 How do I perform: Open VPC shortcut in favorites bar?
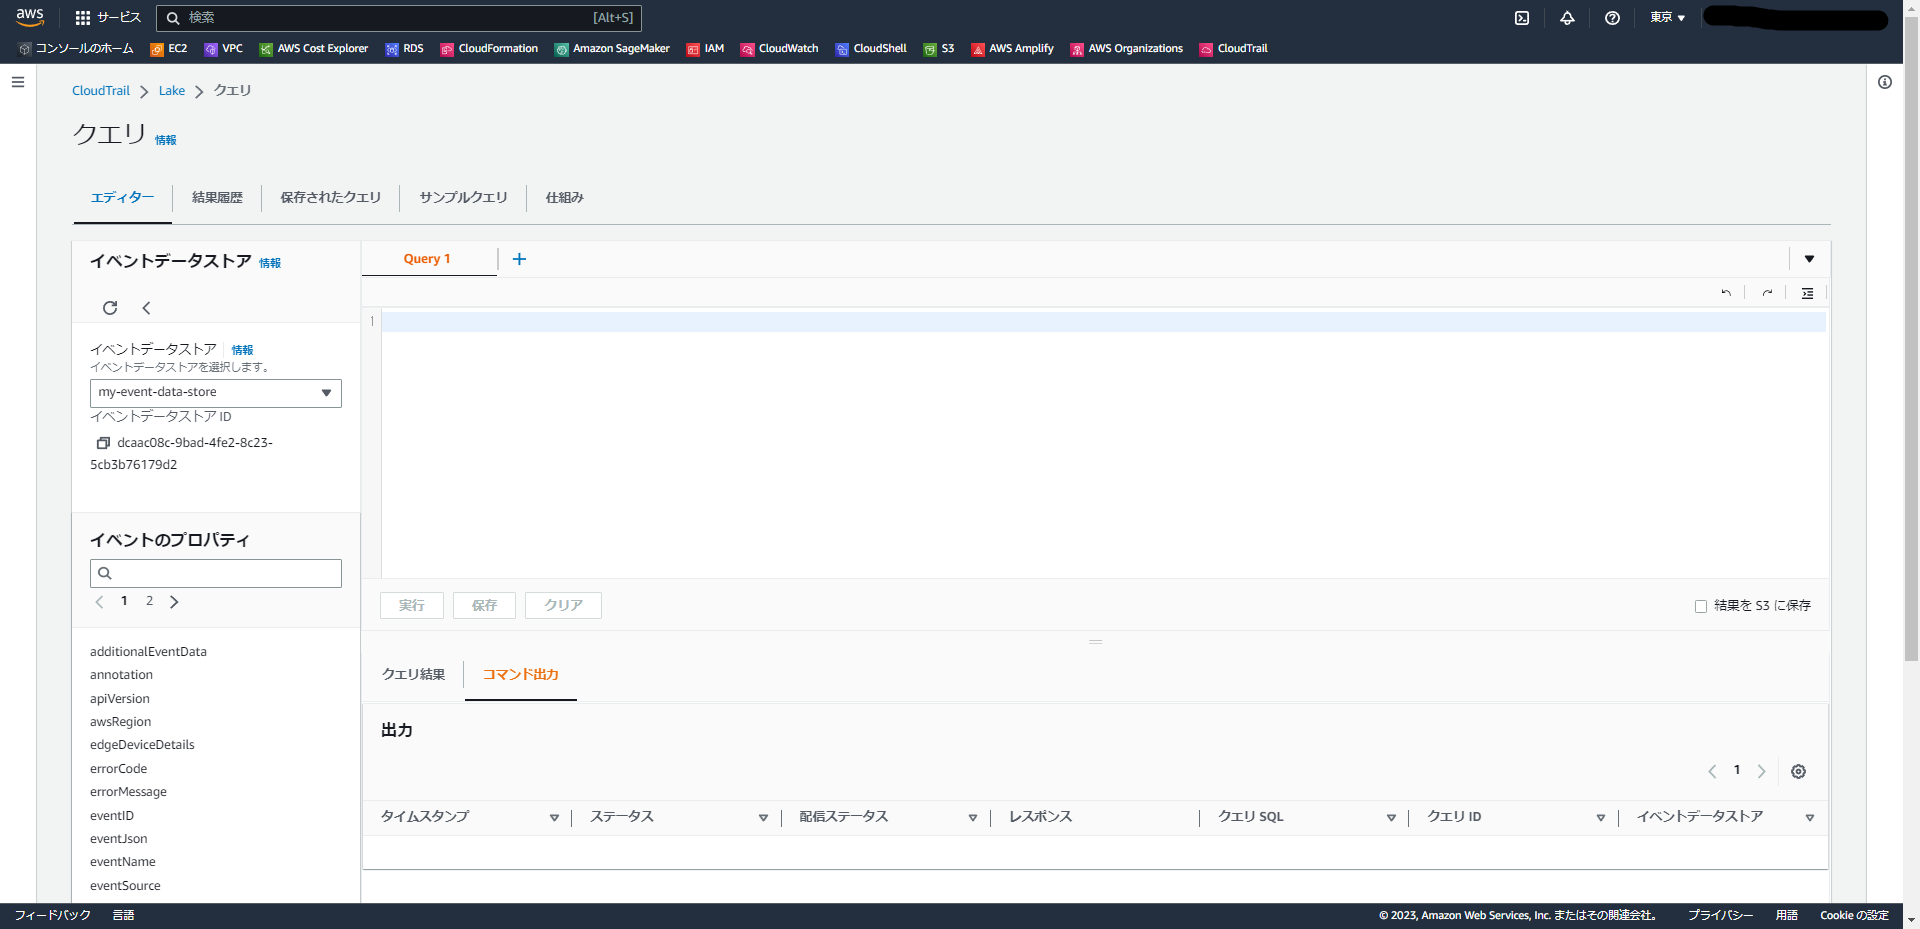223,49
